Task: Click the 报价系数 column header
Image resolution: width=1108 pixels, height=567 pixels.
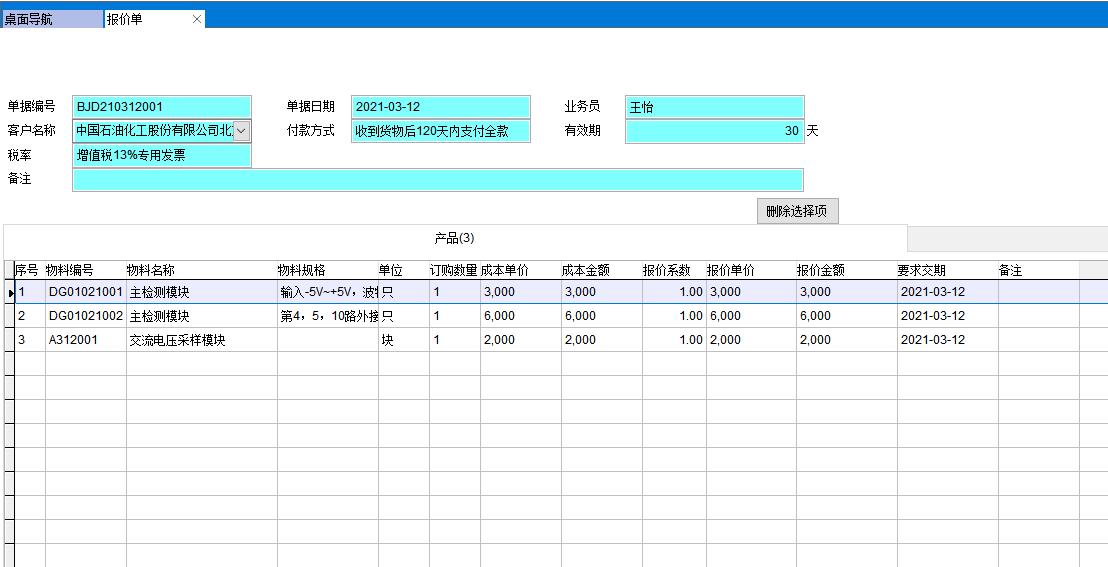Action: point(667,271)
